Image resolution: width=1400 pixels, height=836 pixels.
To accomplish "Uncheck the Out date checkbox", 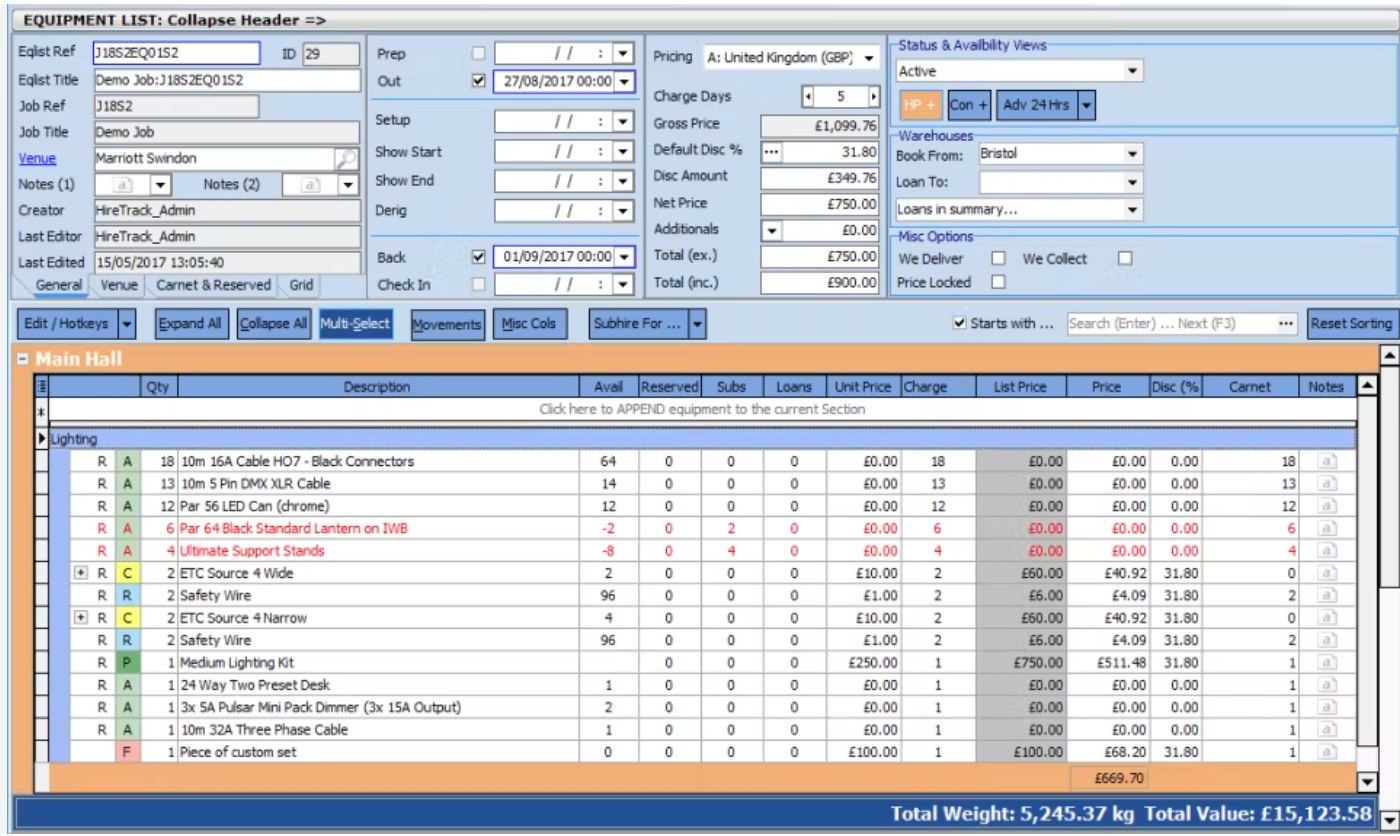I will tap(478, 81).
